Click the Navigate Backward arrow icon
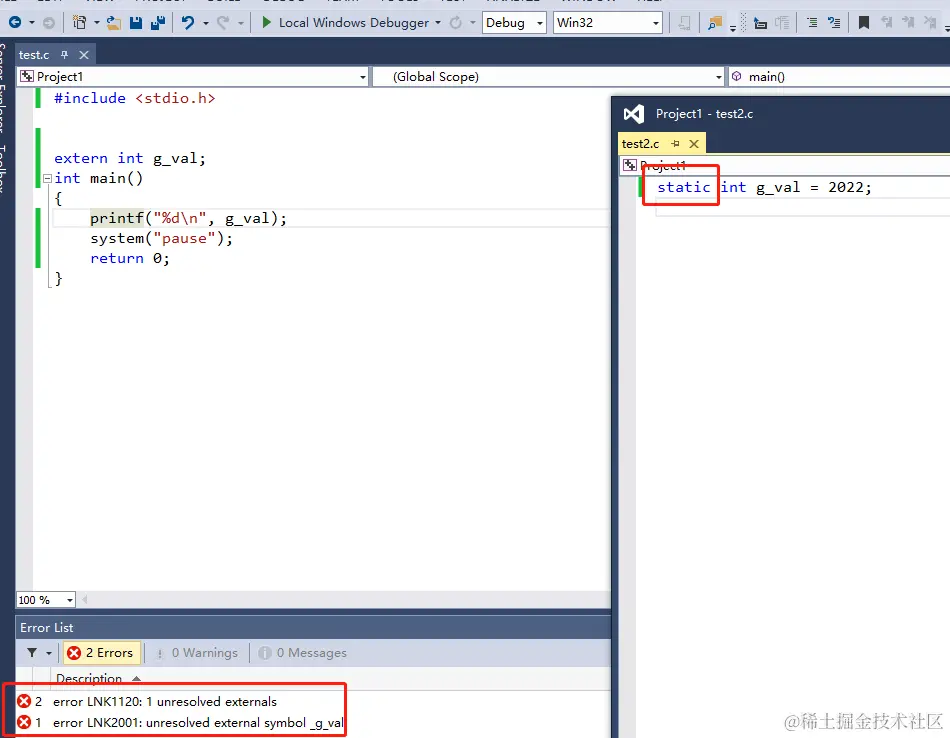 tap(15, 22)
